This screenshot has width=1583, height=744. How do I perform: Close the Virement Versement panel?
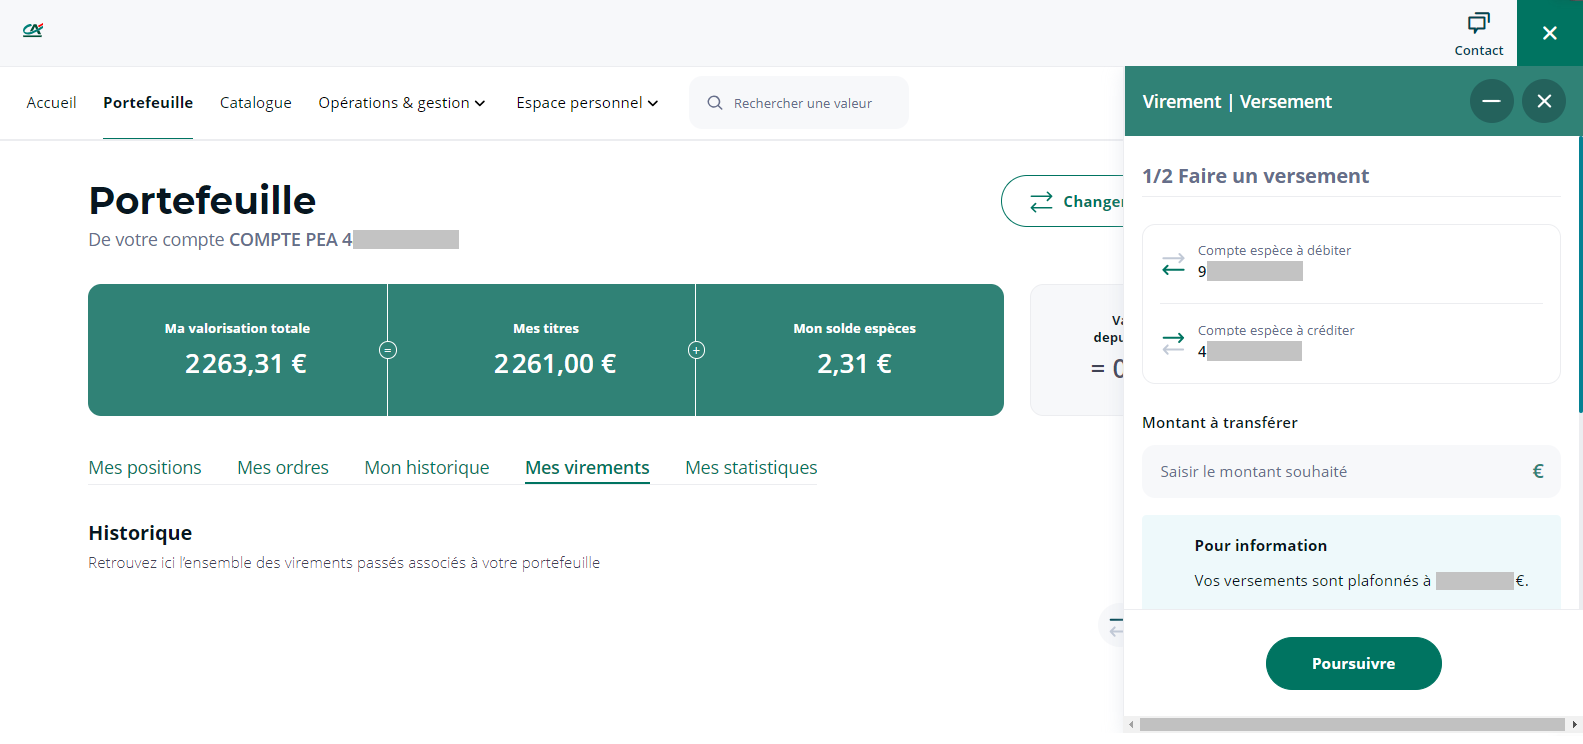click(1544, 101)
